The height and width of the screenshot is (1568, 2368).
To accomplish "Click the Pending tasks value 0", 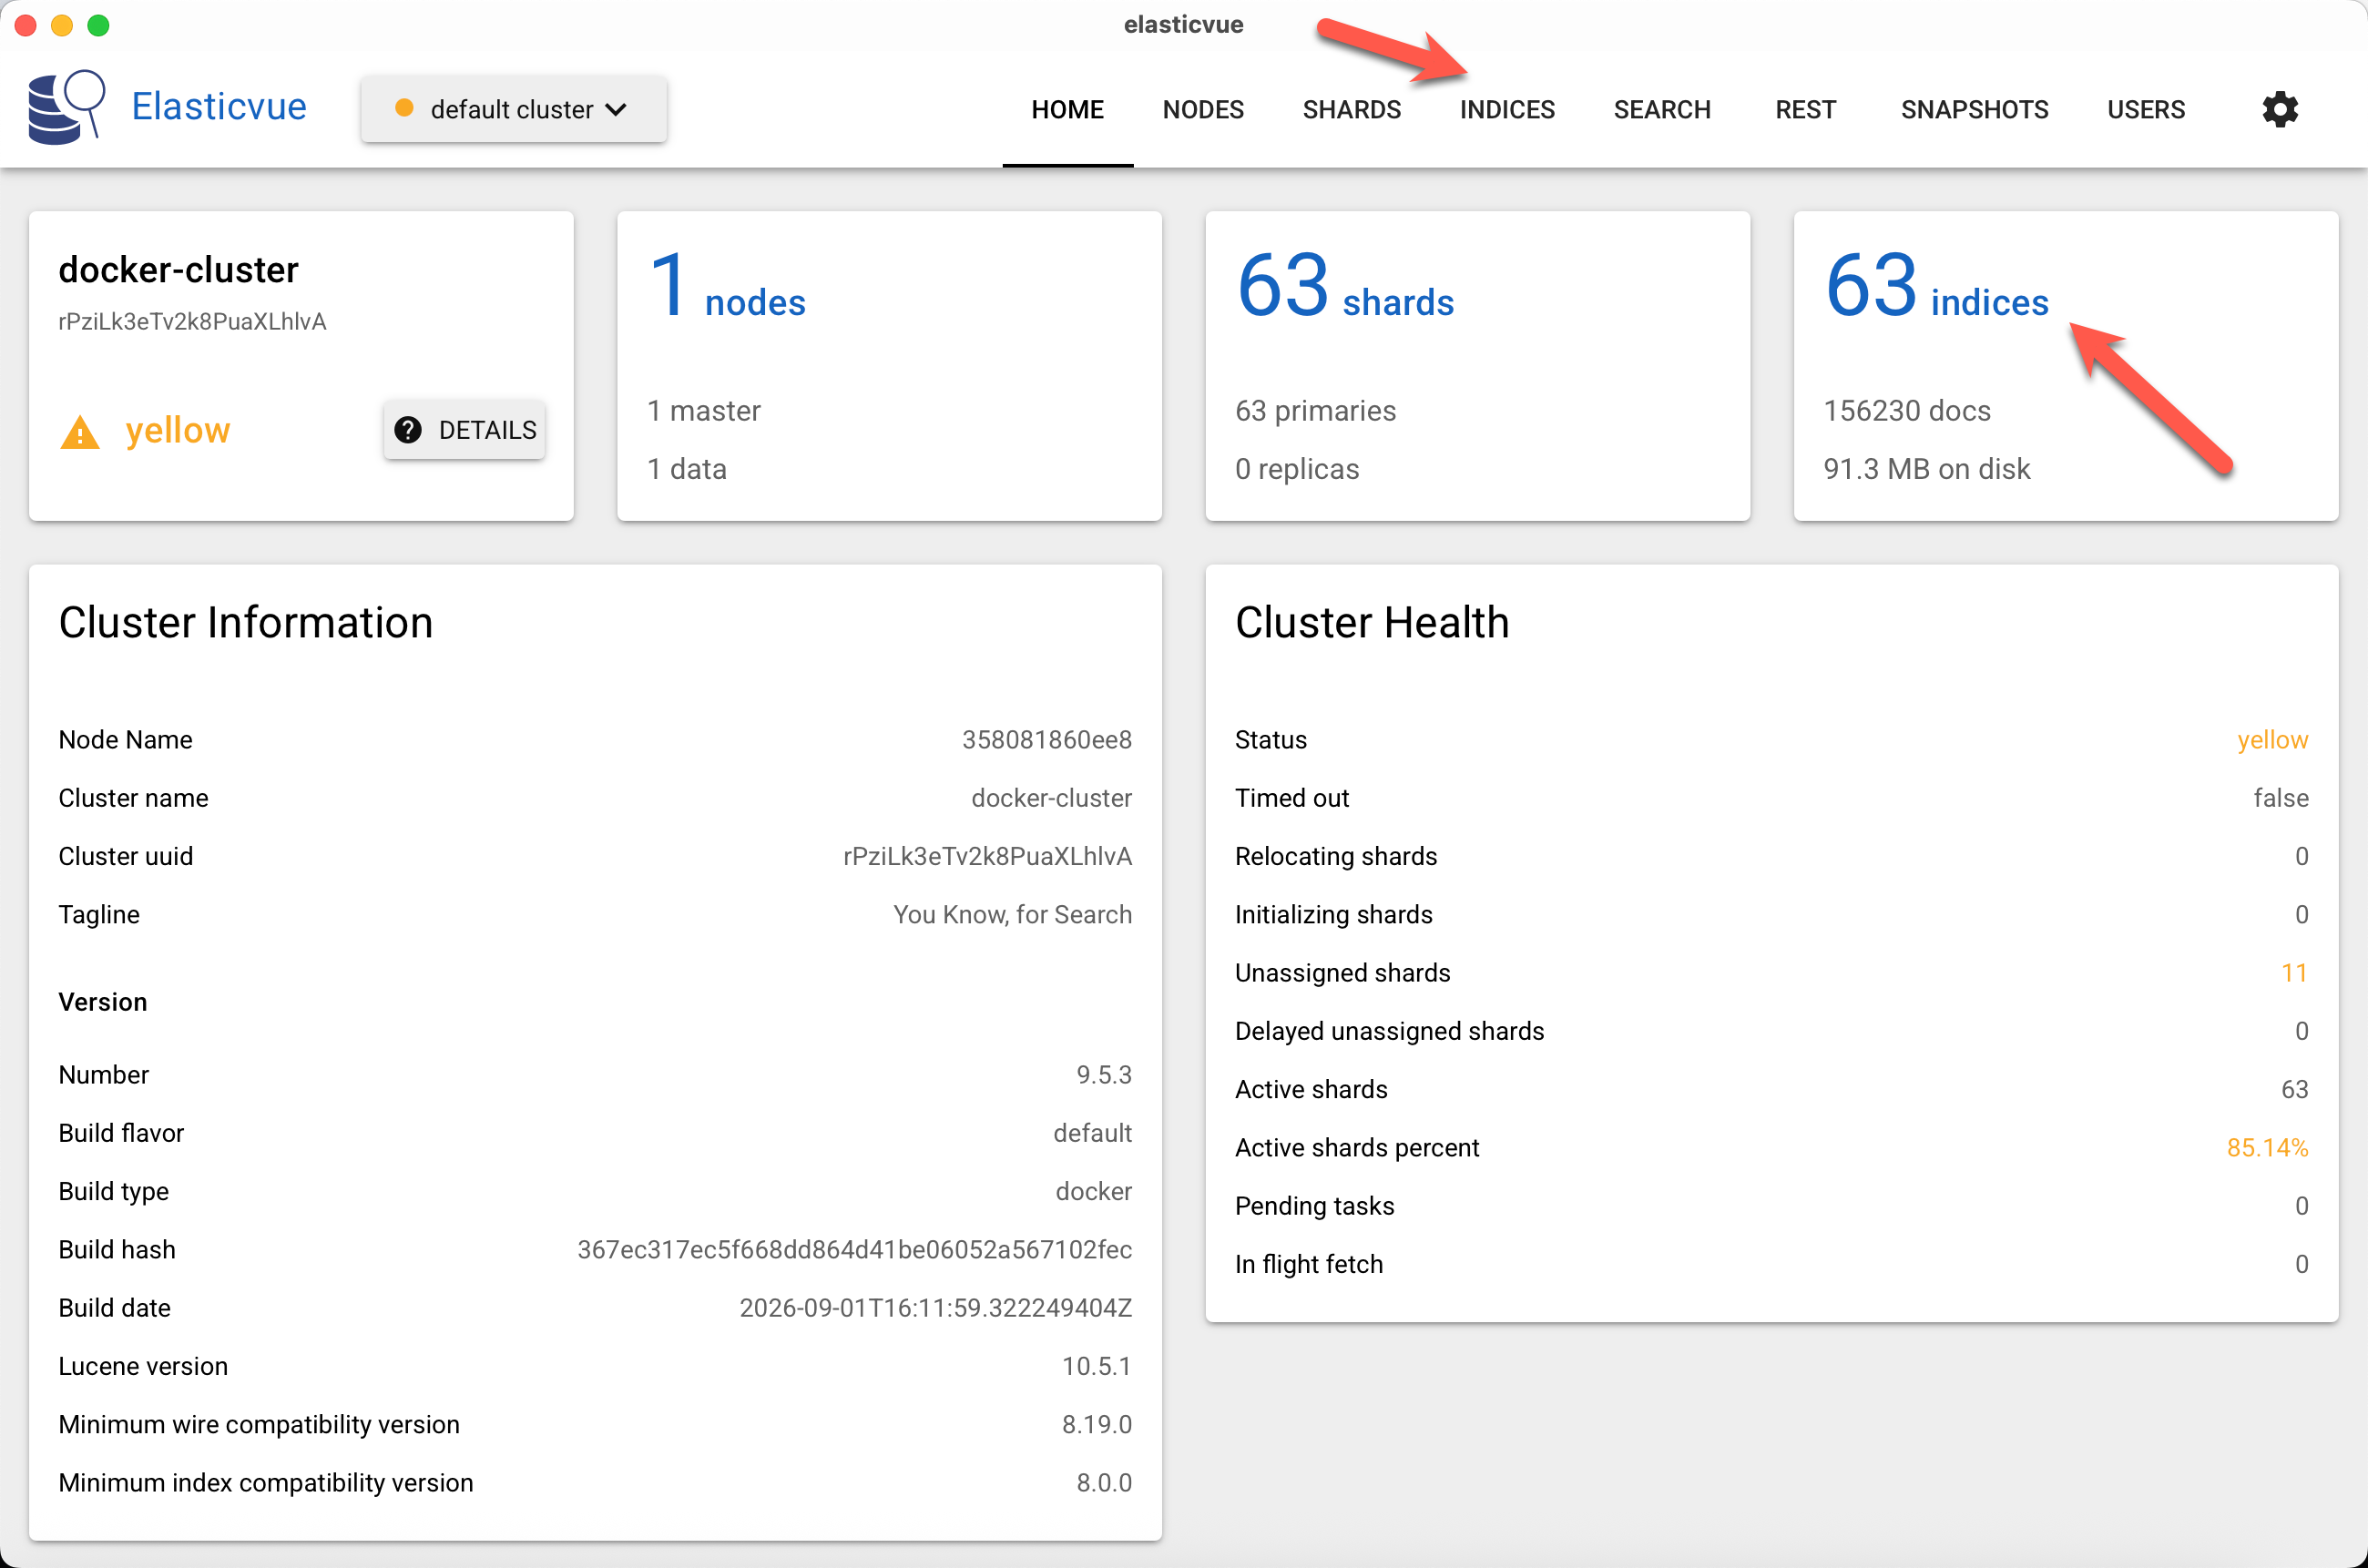I will [x=2302, y=1206].
